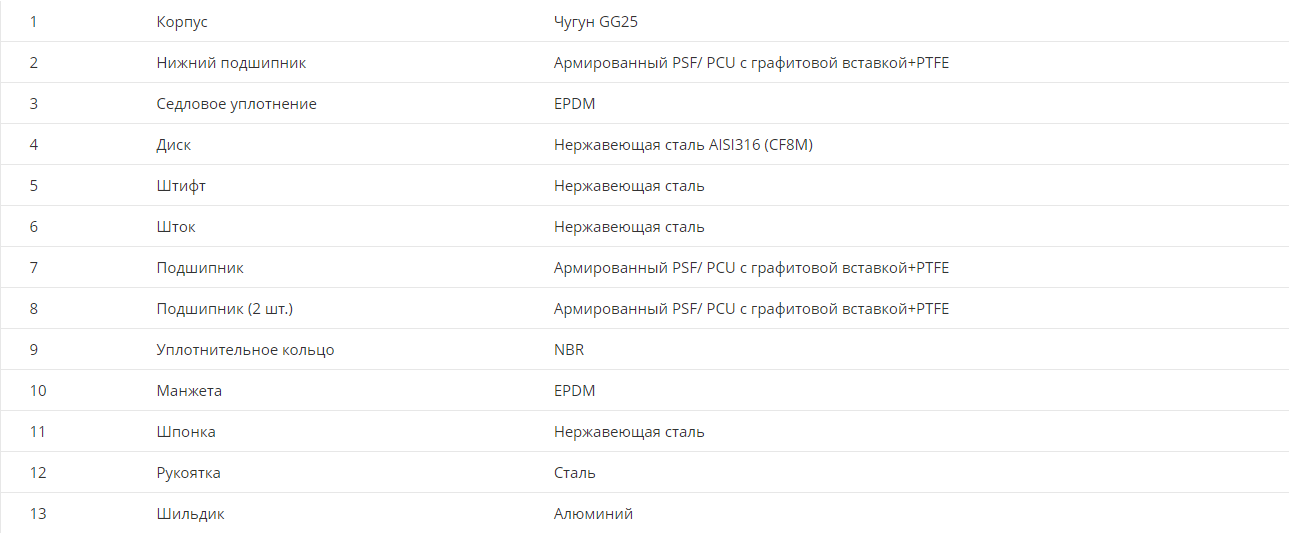Click row number 1 in the table

34,21
